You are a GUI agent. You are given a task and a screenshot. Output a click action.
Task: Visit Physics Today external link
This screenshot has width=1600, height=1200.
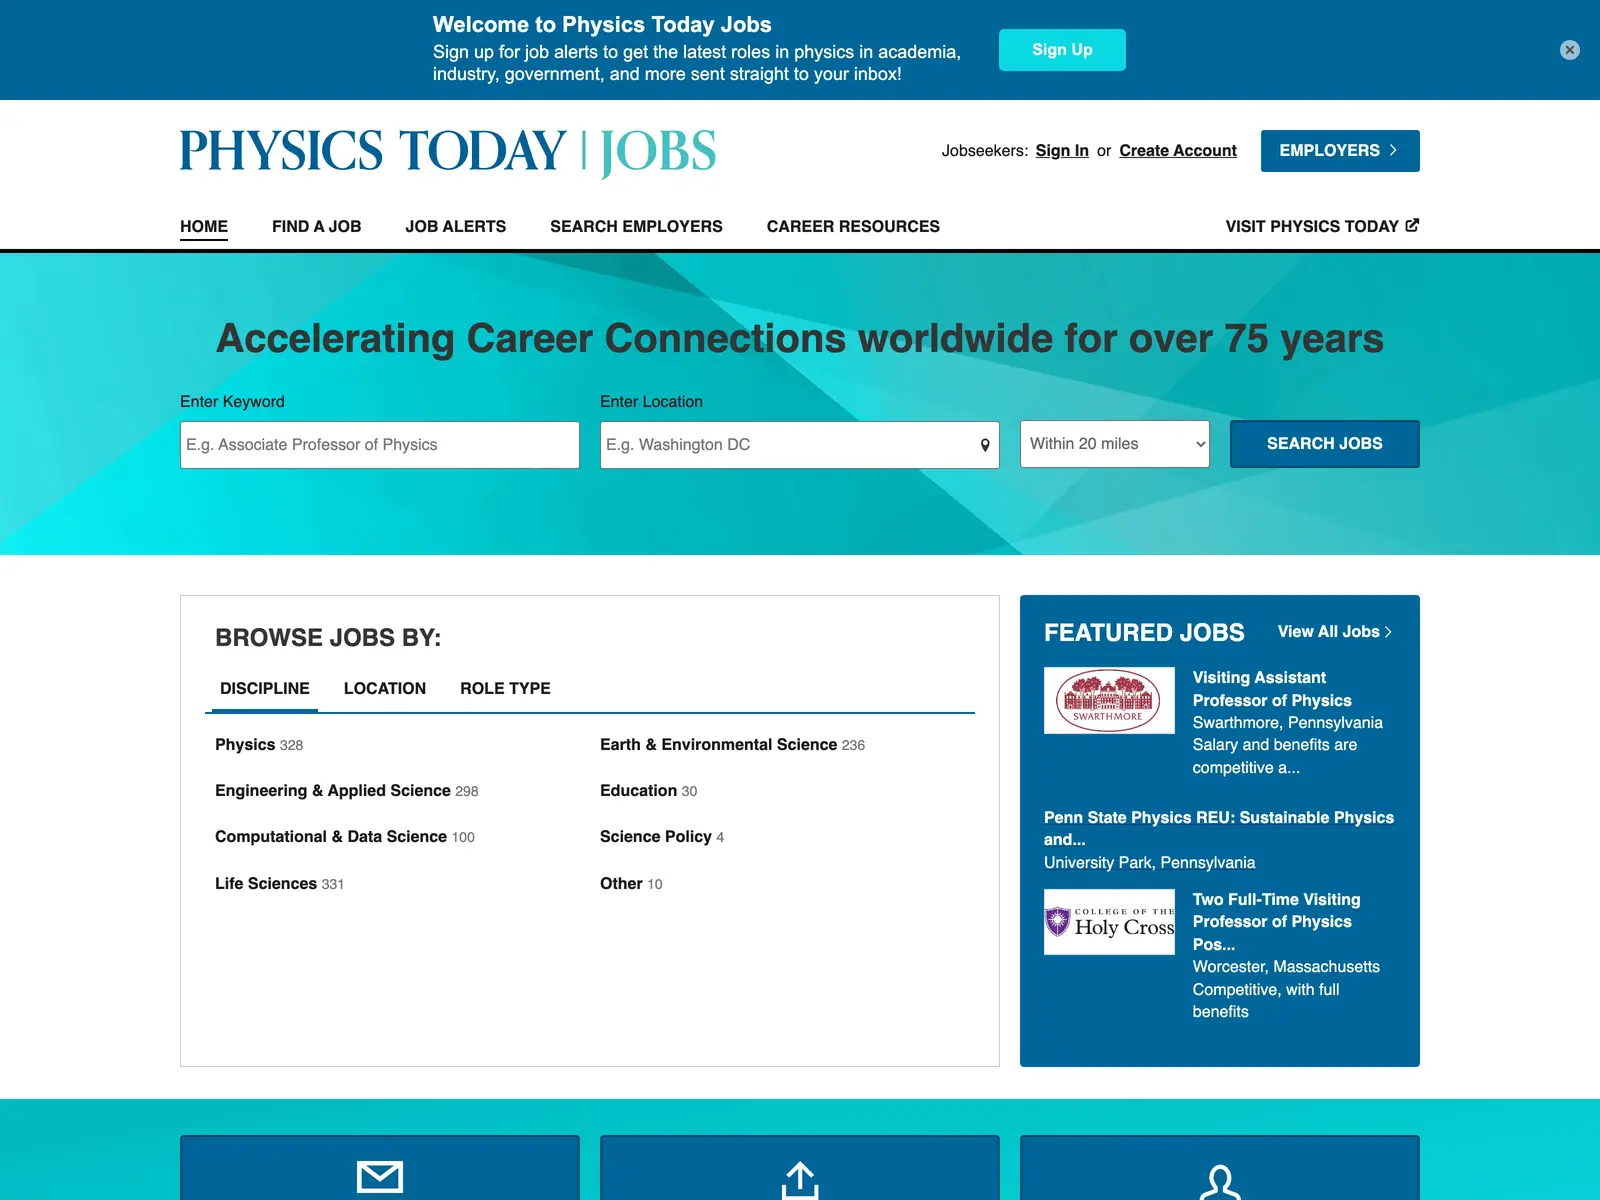tap(1322, 227)
